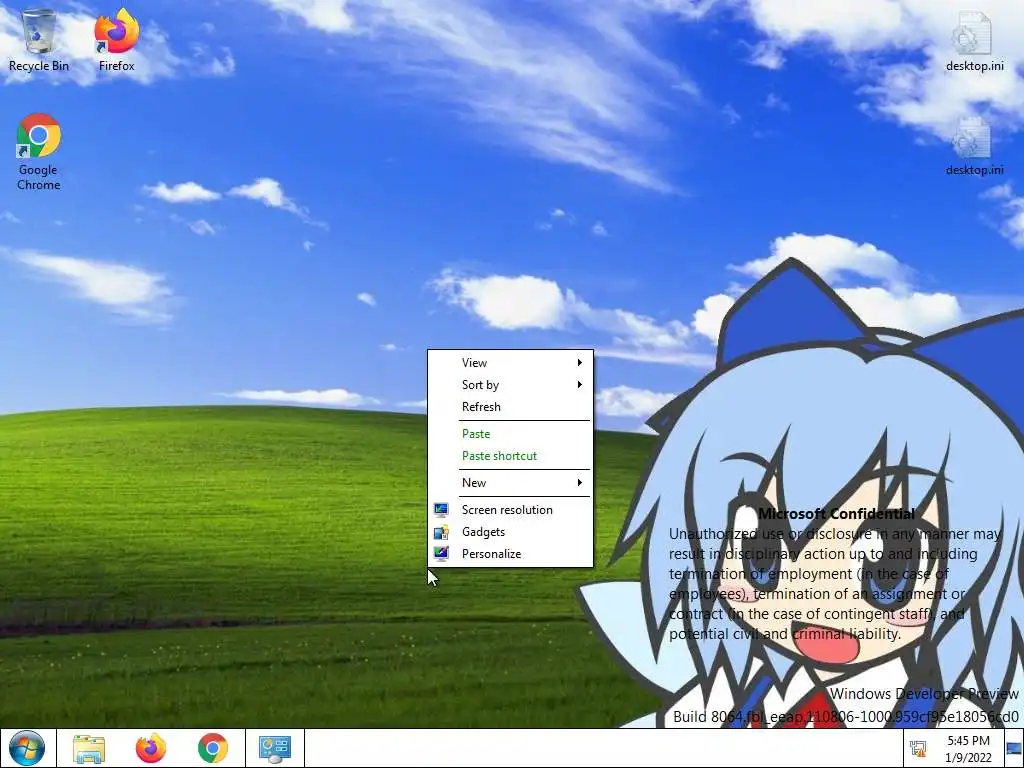
Task: Launch Firefox from the taskbar
Action: (x=151, y=748)
